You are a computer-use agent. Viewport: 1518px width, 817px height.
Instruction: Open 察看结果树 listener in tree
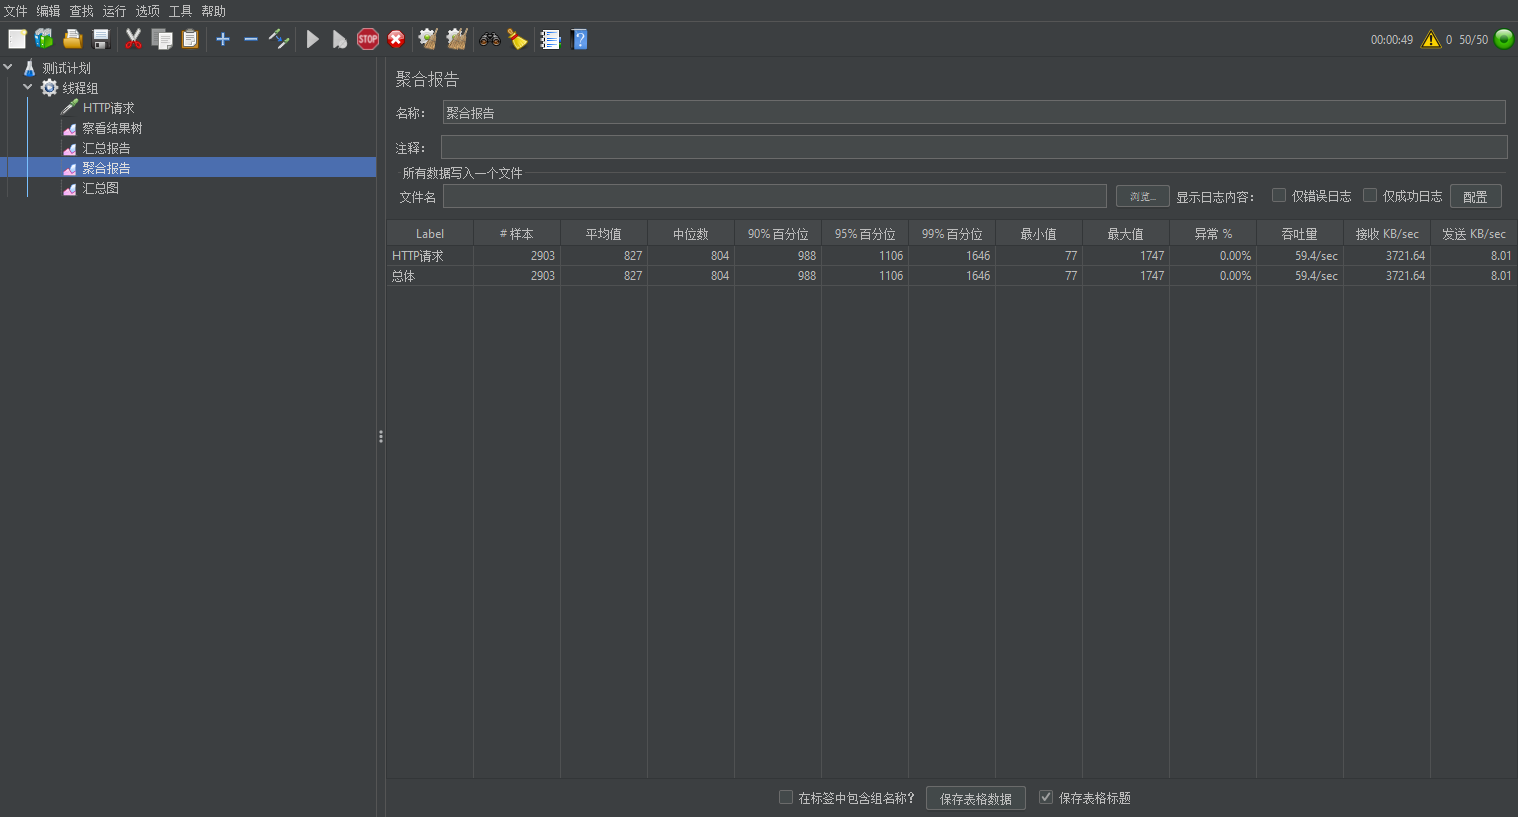112,128
